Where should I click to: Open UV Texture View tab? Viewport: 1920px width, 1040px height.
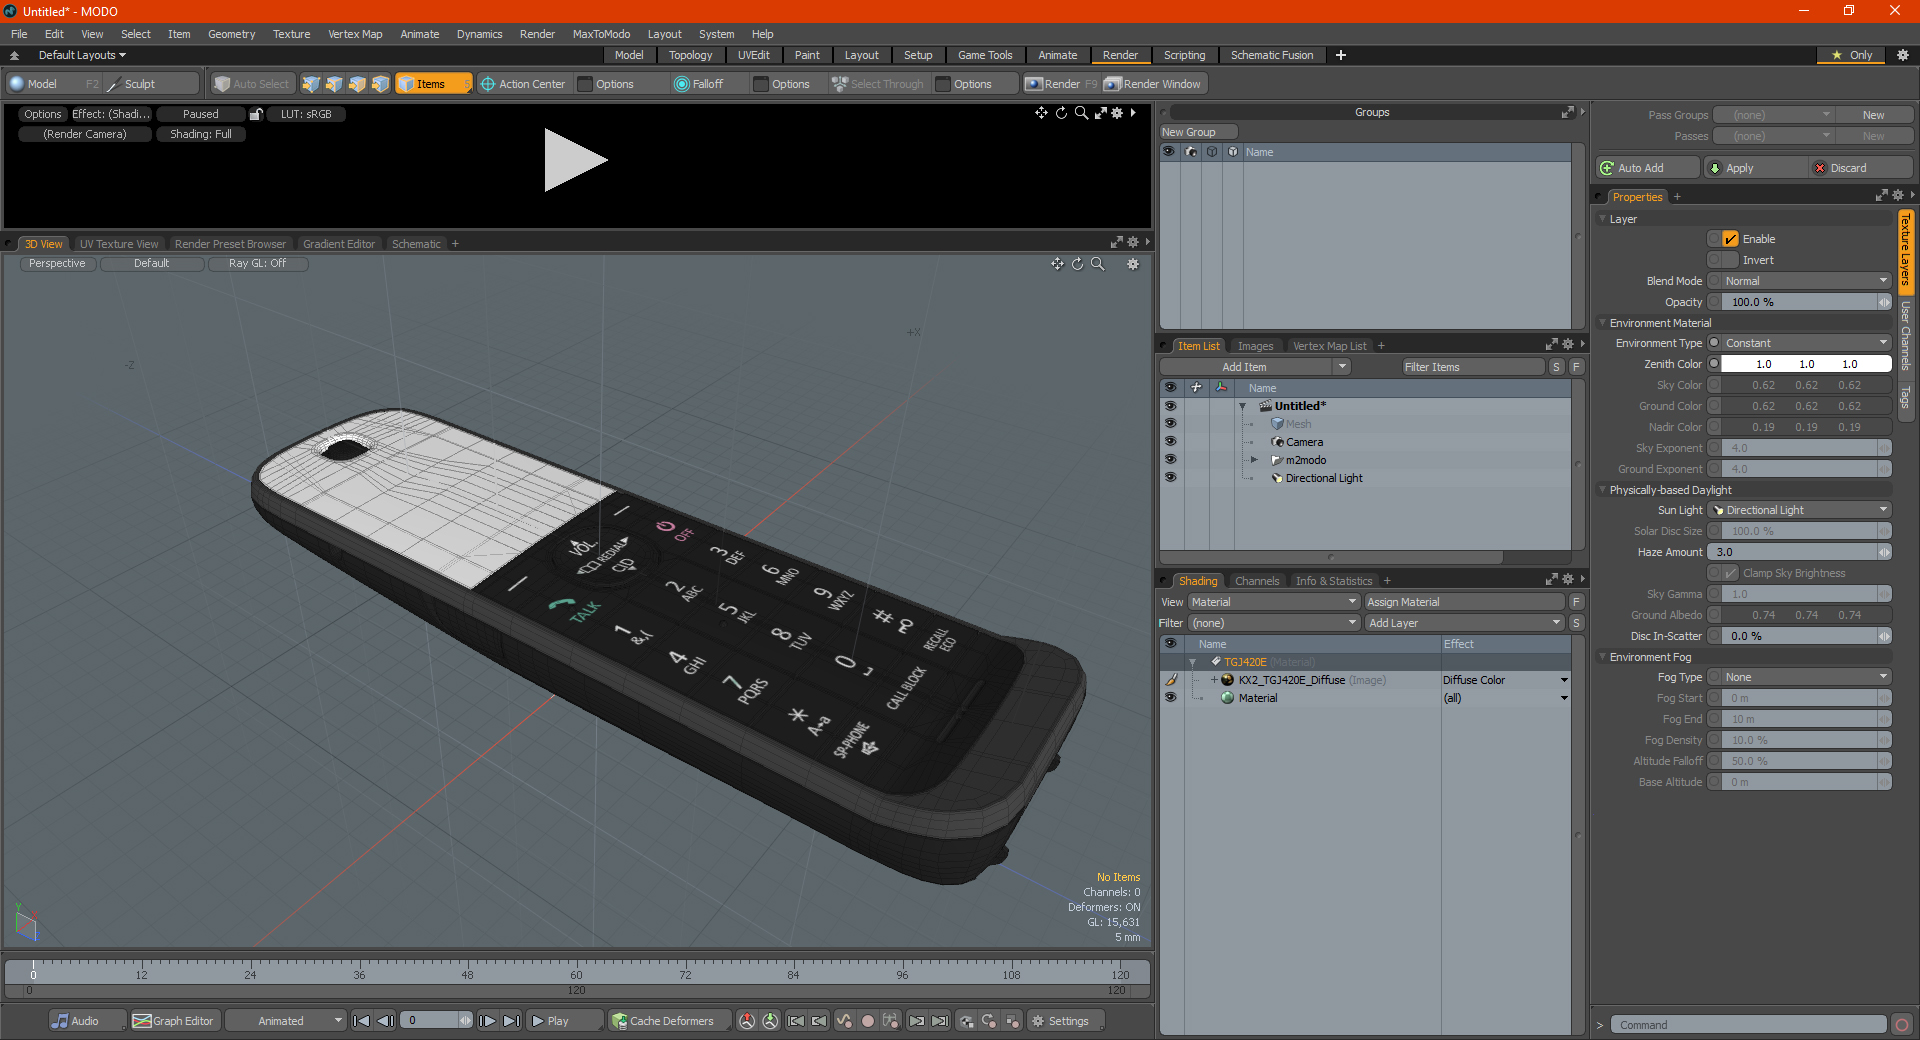coord(119,244)
